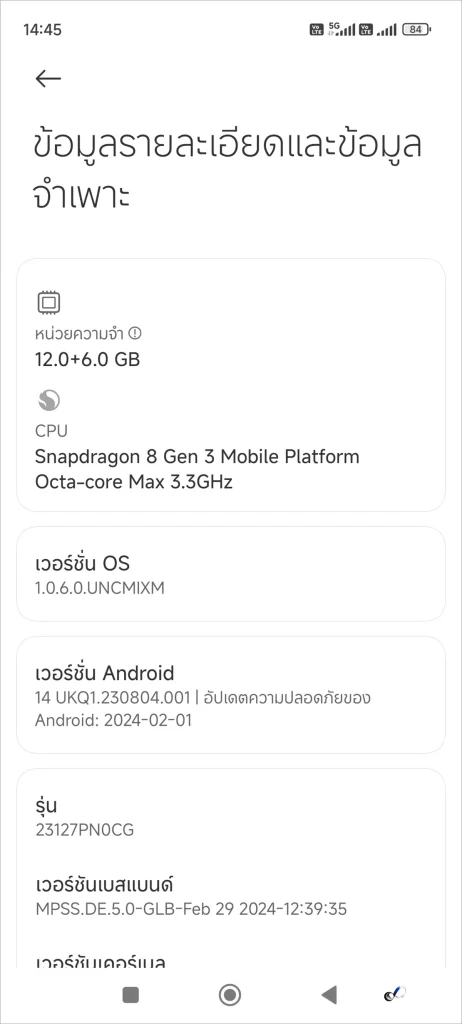
Task: Open the เวอร์ชั่น Android card
Action: click(x=231, y=695)
